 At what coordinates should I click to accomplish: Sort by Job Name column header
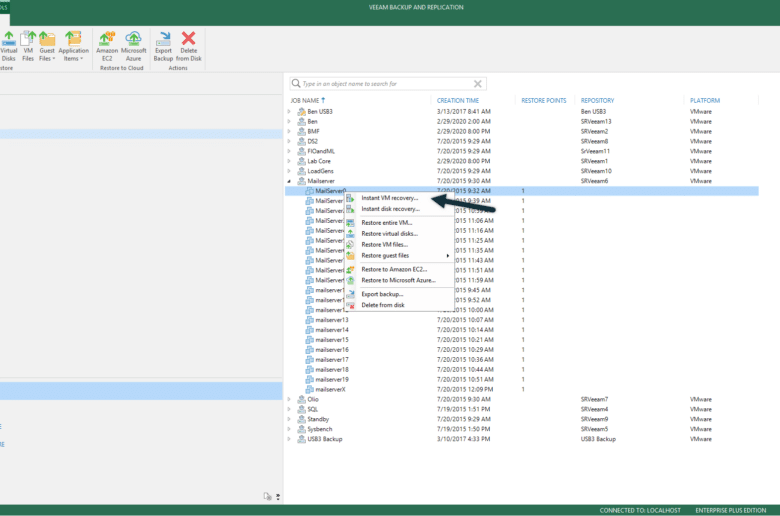[x=305, y=101]
